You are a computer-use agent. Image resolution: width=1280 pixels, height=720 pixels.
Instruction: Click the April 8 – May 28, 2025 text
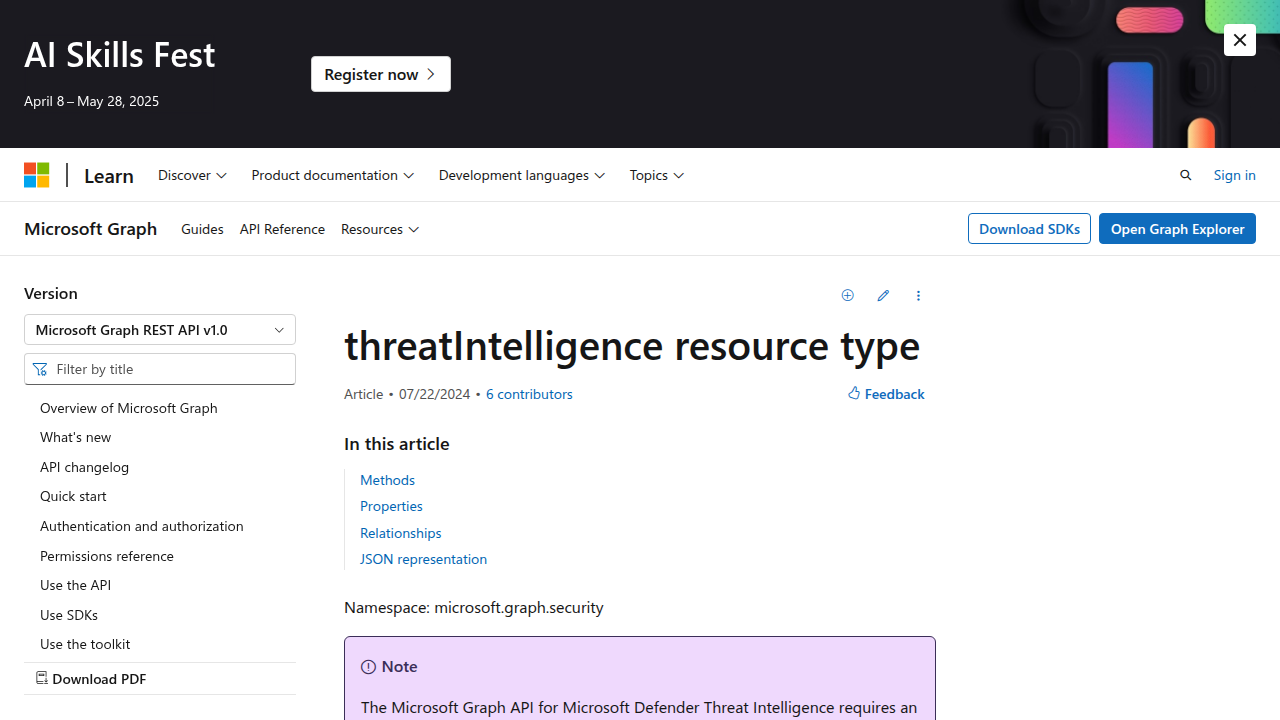pos(91,101)
